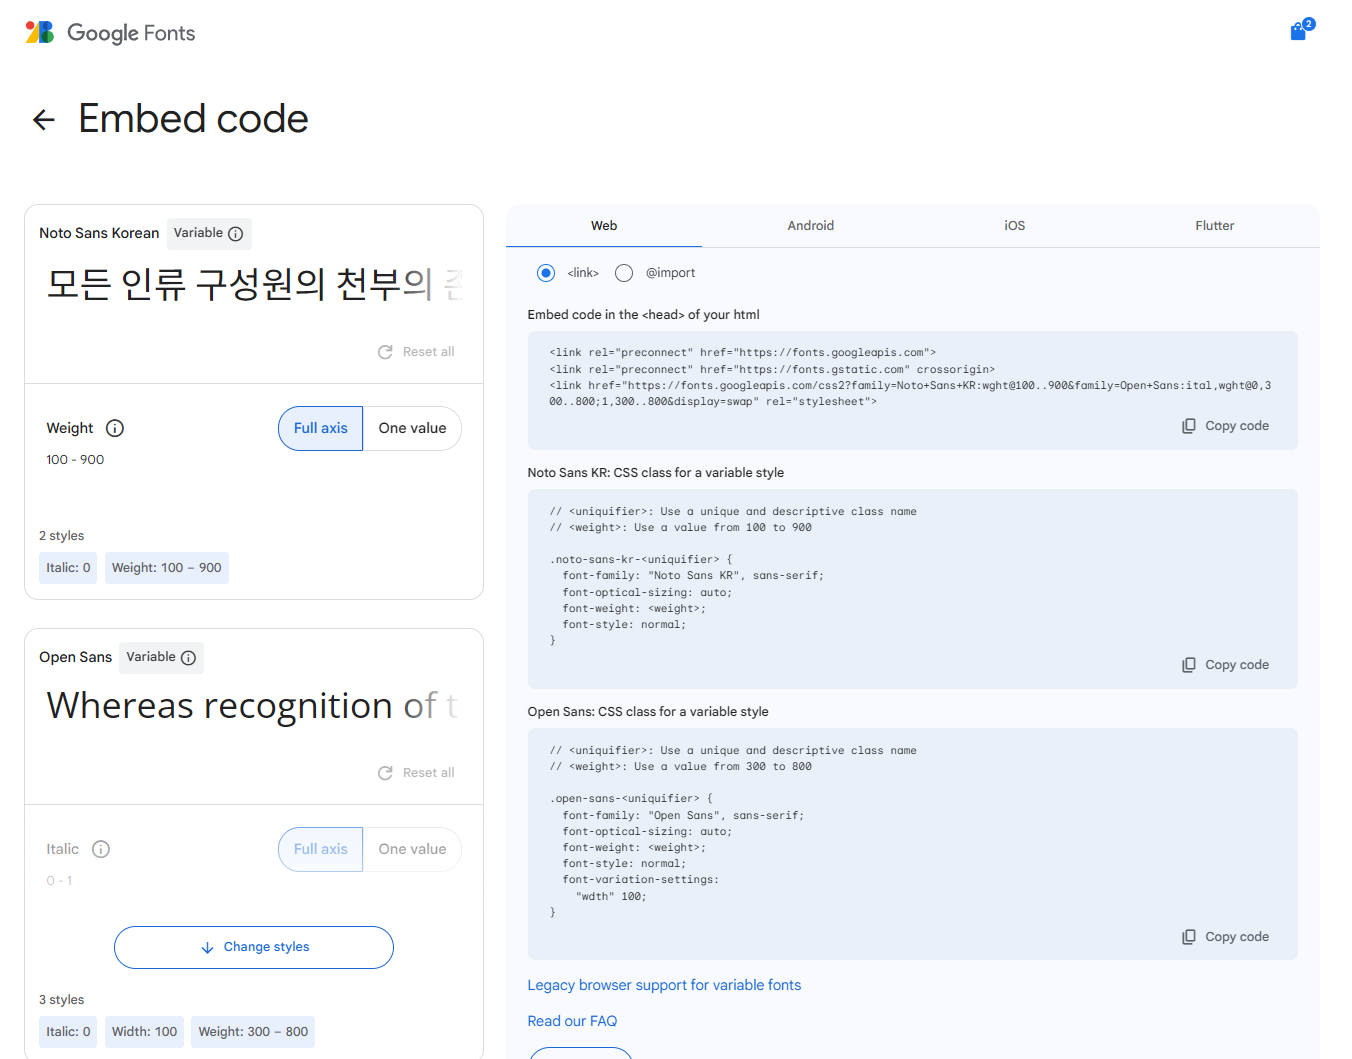The height and width of the screenshot is (1059, 1352).
Task: Open the Read our FAQ link
Action: [x=572, y=1021]
